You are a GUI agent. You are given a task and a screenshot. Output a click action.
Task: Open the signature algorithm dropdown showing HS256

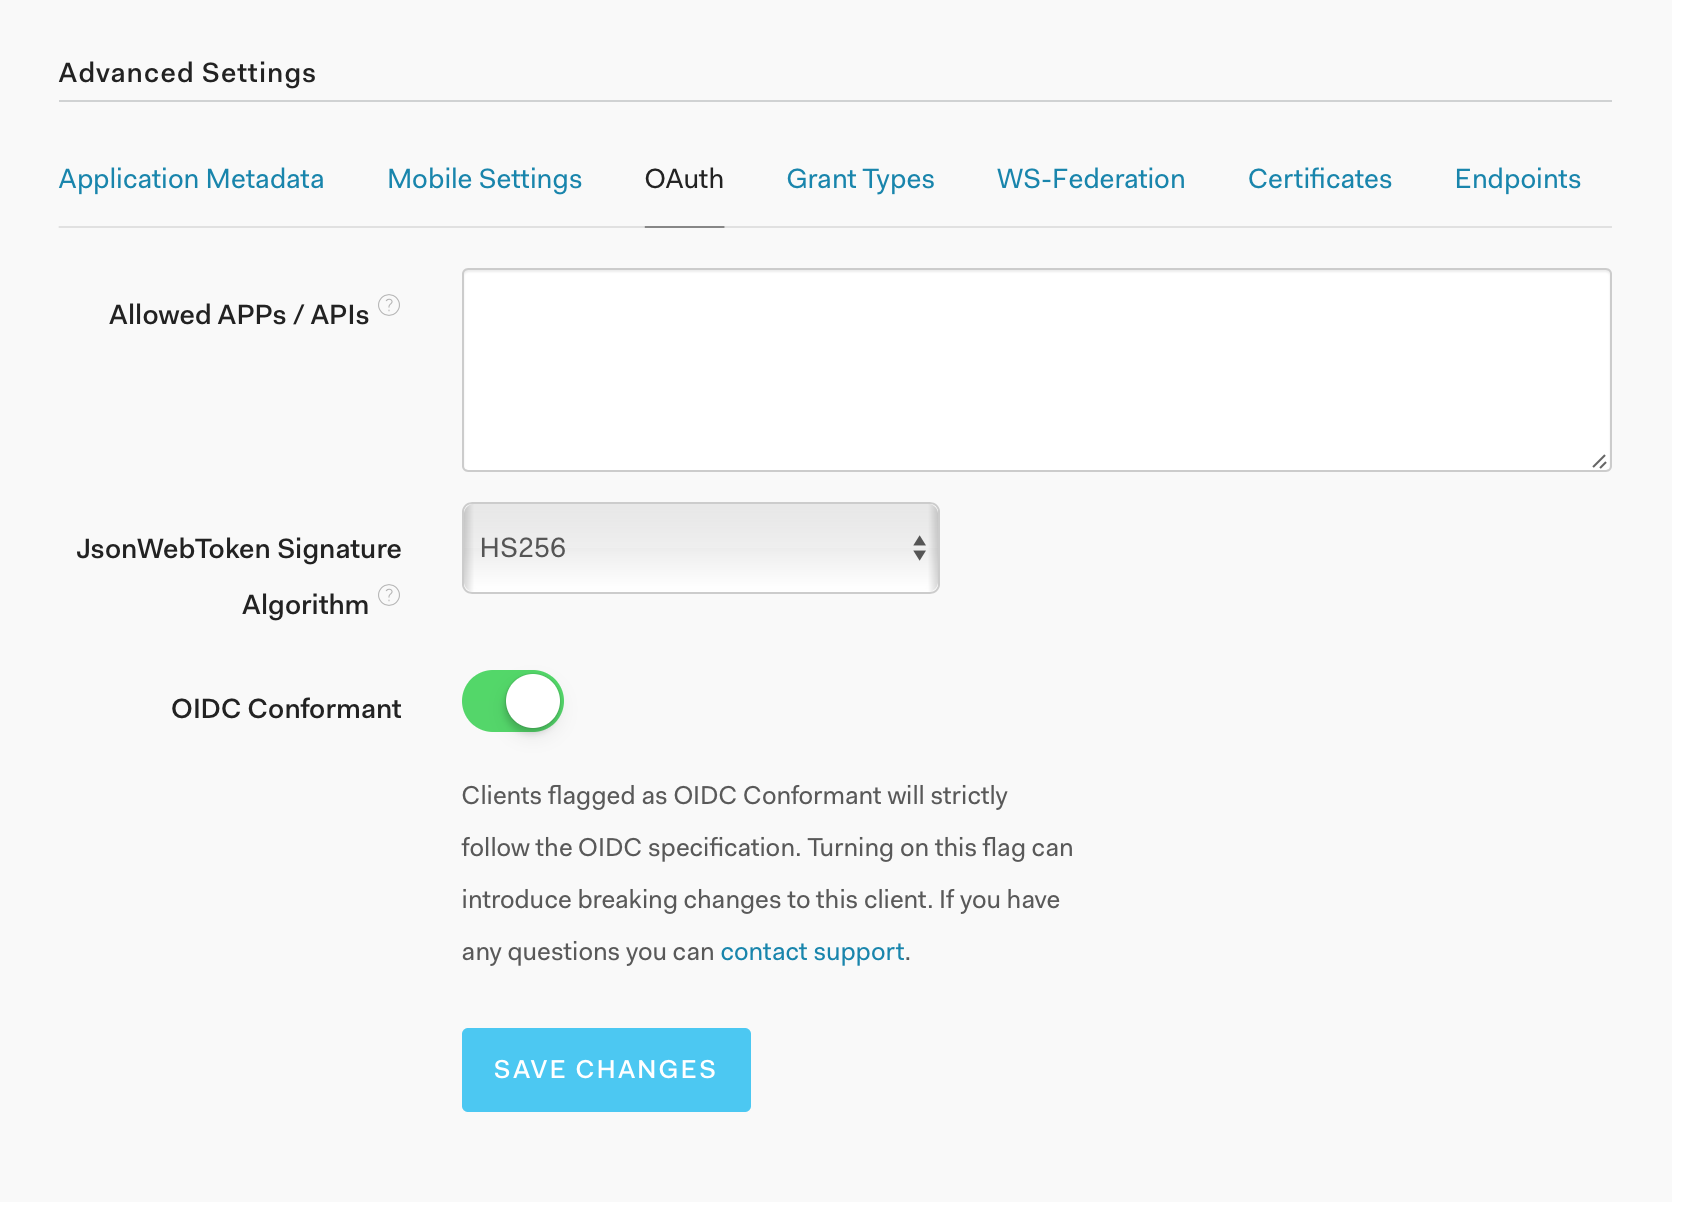tap(700, 548)
